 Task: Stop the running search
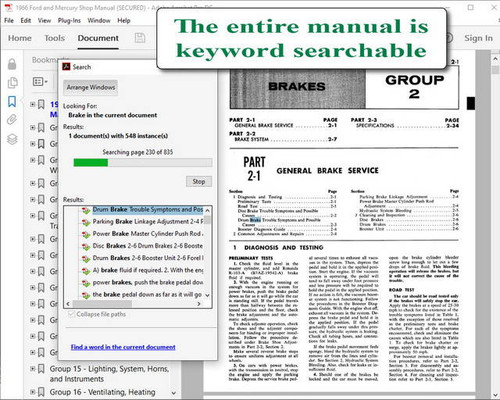tap(199, 181)
